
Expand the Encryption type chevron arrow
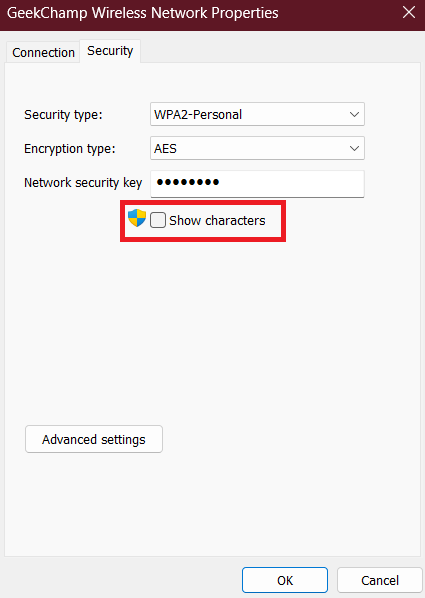pos(354,148)
